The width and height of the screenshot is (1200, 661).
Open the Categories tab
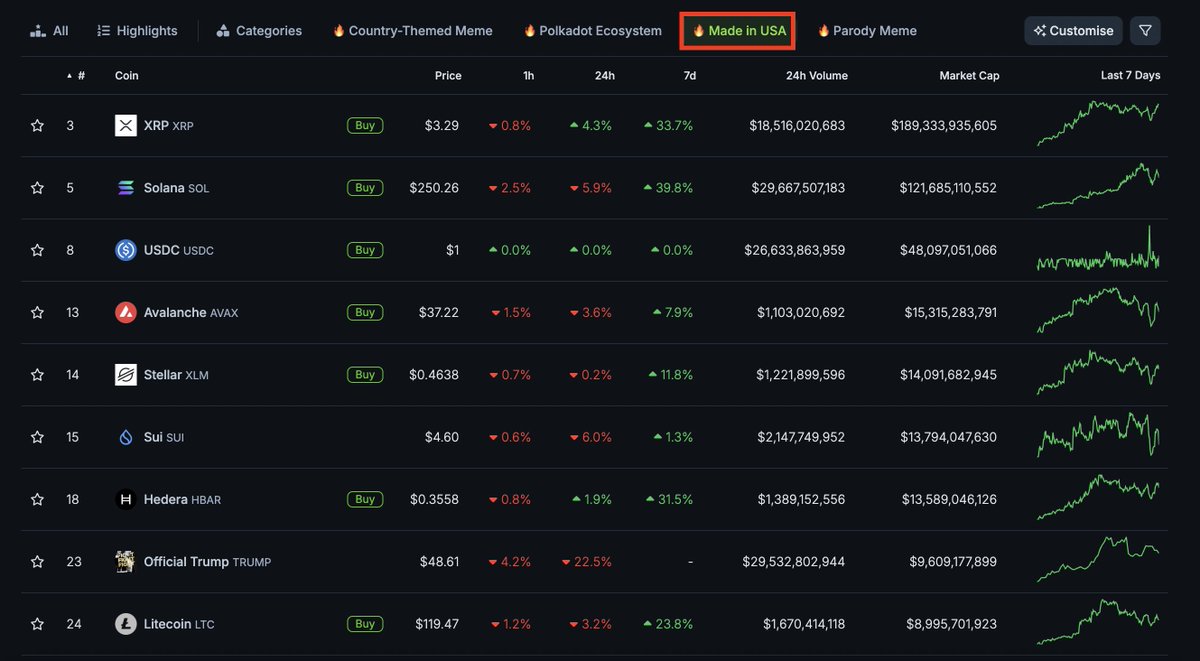[259, 31]
